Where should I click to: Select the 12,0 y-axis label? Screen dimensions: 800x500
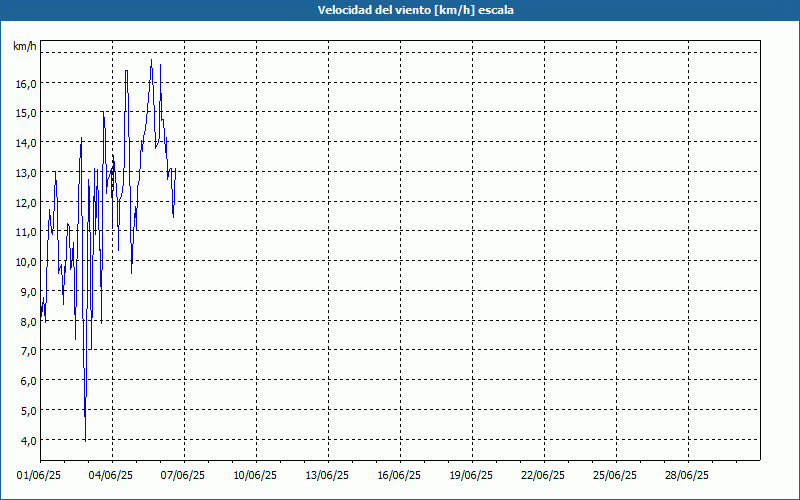coord(26,203)
